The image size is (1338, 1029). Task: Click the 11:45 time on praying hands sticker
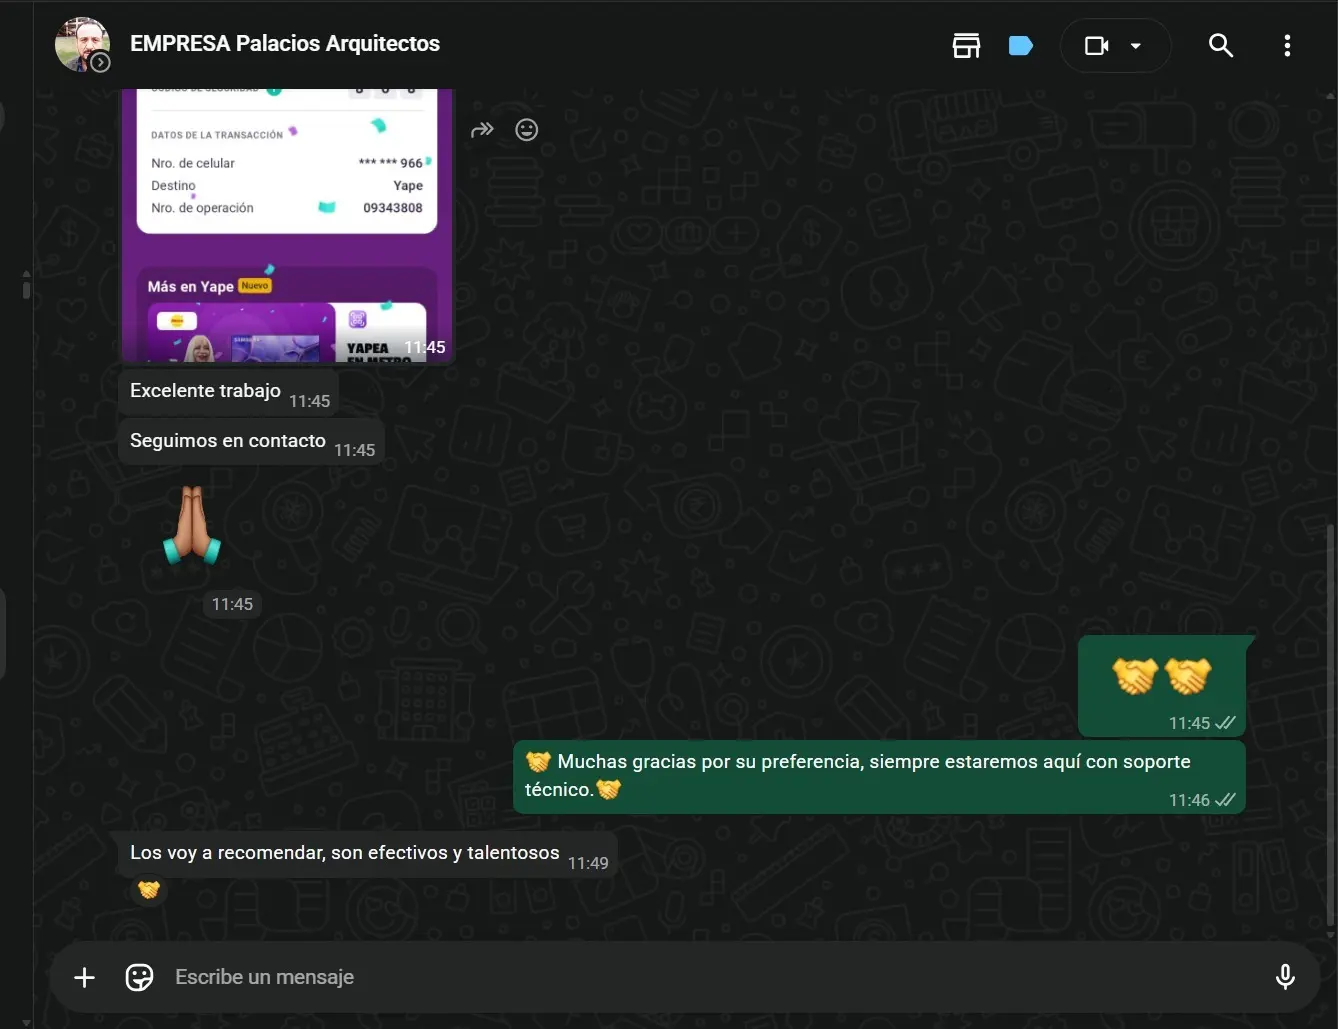(x=232, y=604)
